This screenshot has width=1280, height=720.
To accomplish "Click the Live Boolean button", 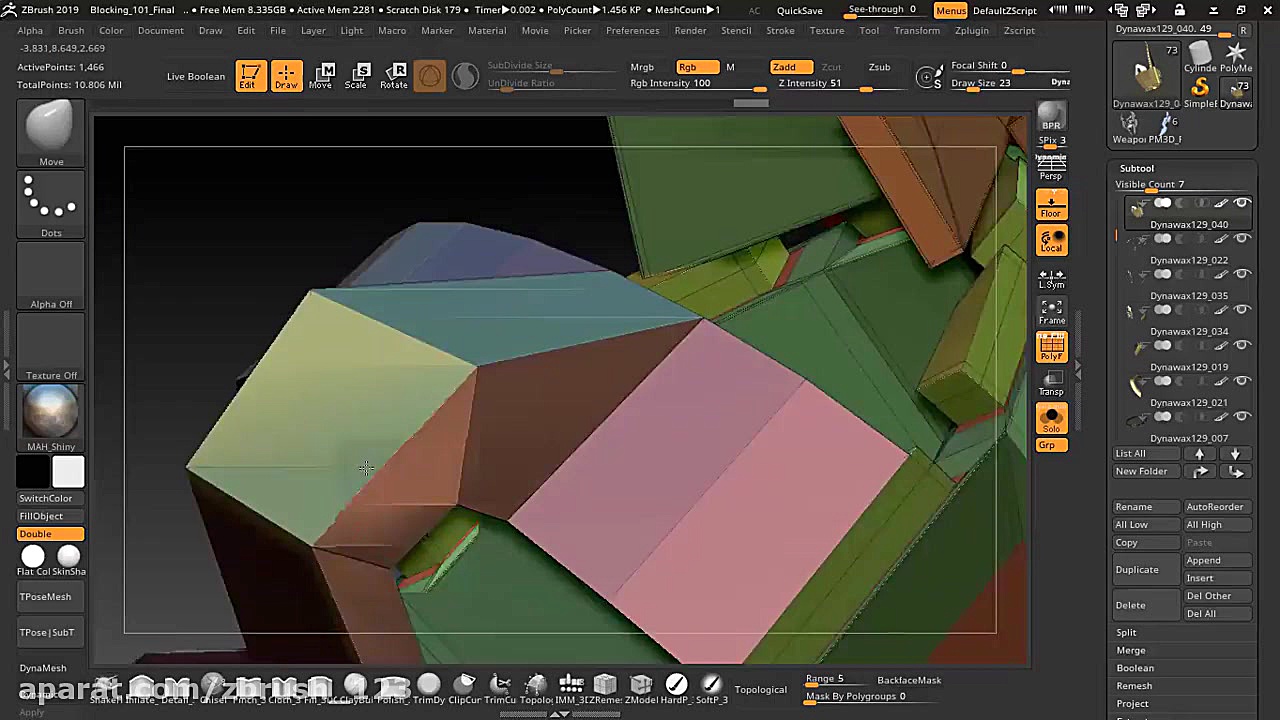I will coord(196,76).
